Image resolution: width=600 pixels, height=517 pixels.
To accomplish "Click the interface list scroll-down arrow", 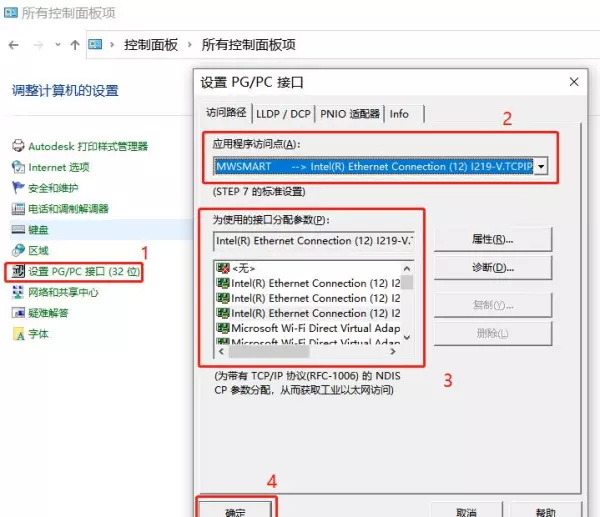I will (x=407, y=337).
